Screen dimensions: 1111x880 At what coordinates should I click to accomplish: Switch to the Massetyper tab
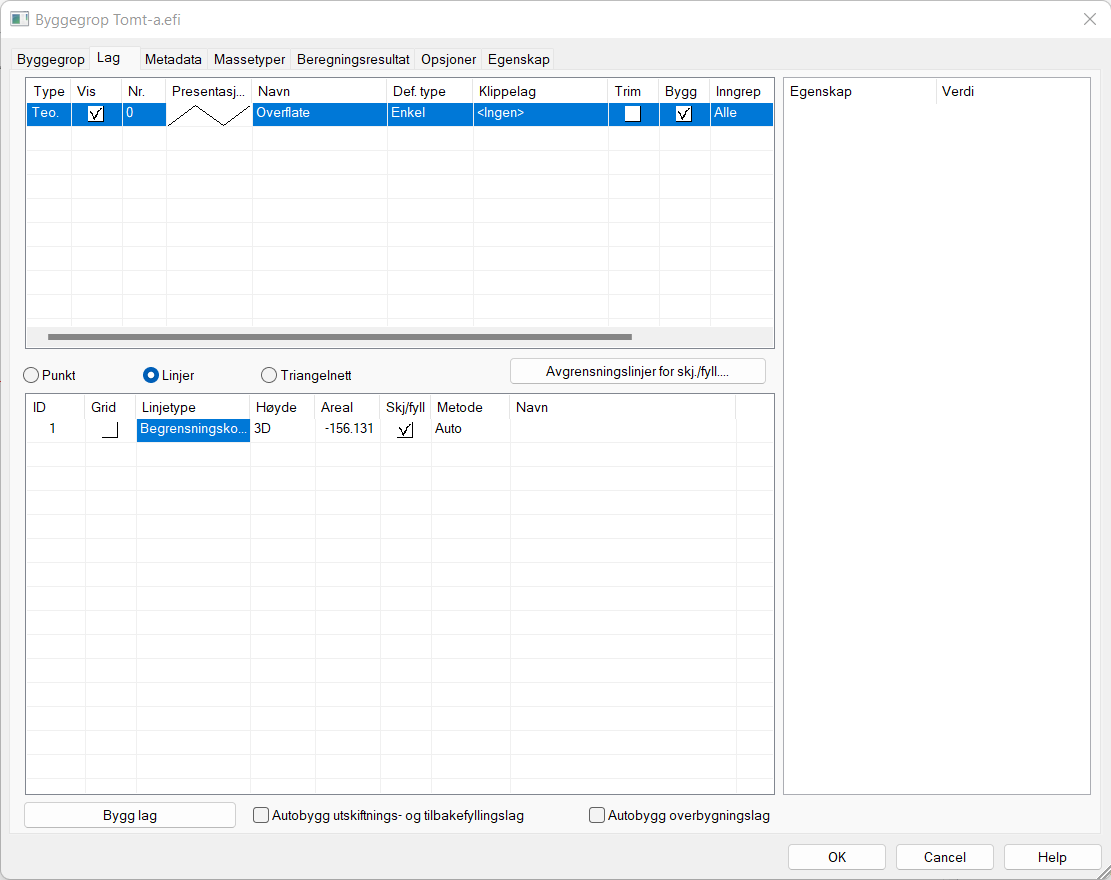pyautogui.click(x=250, y=60)
